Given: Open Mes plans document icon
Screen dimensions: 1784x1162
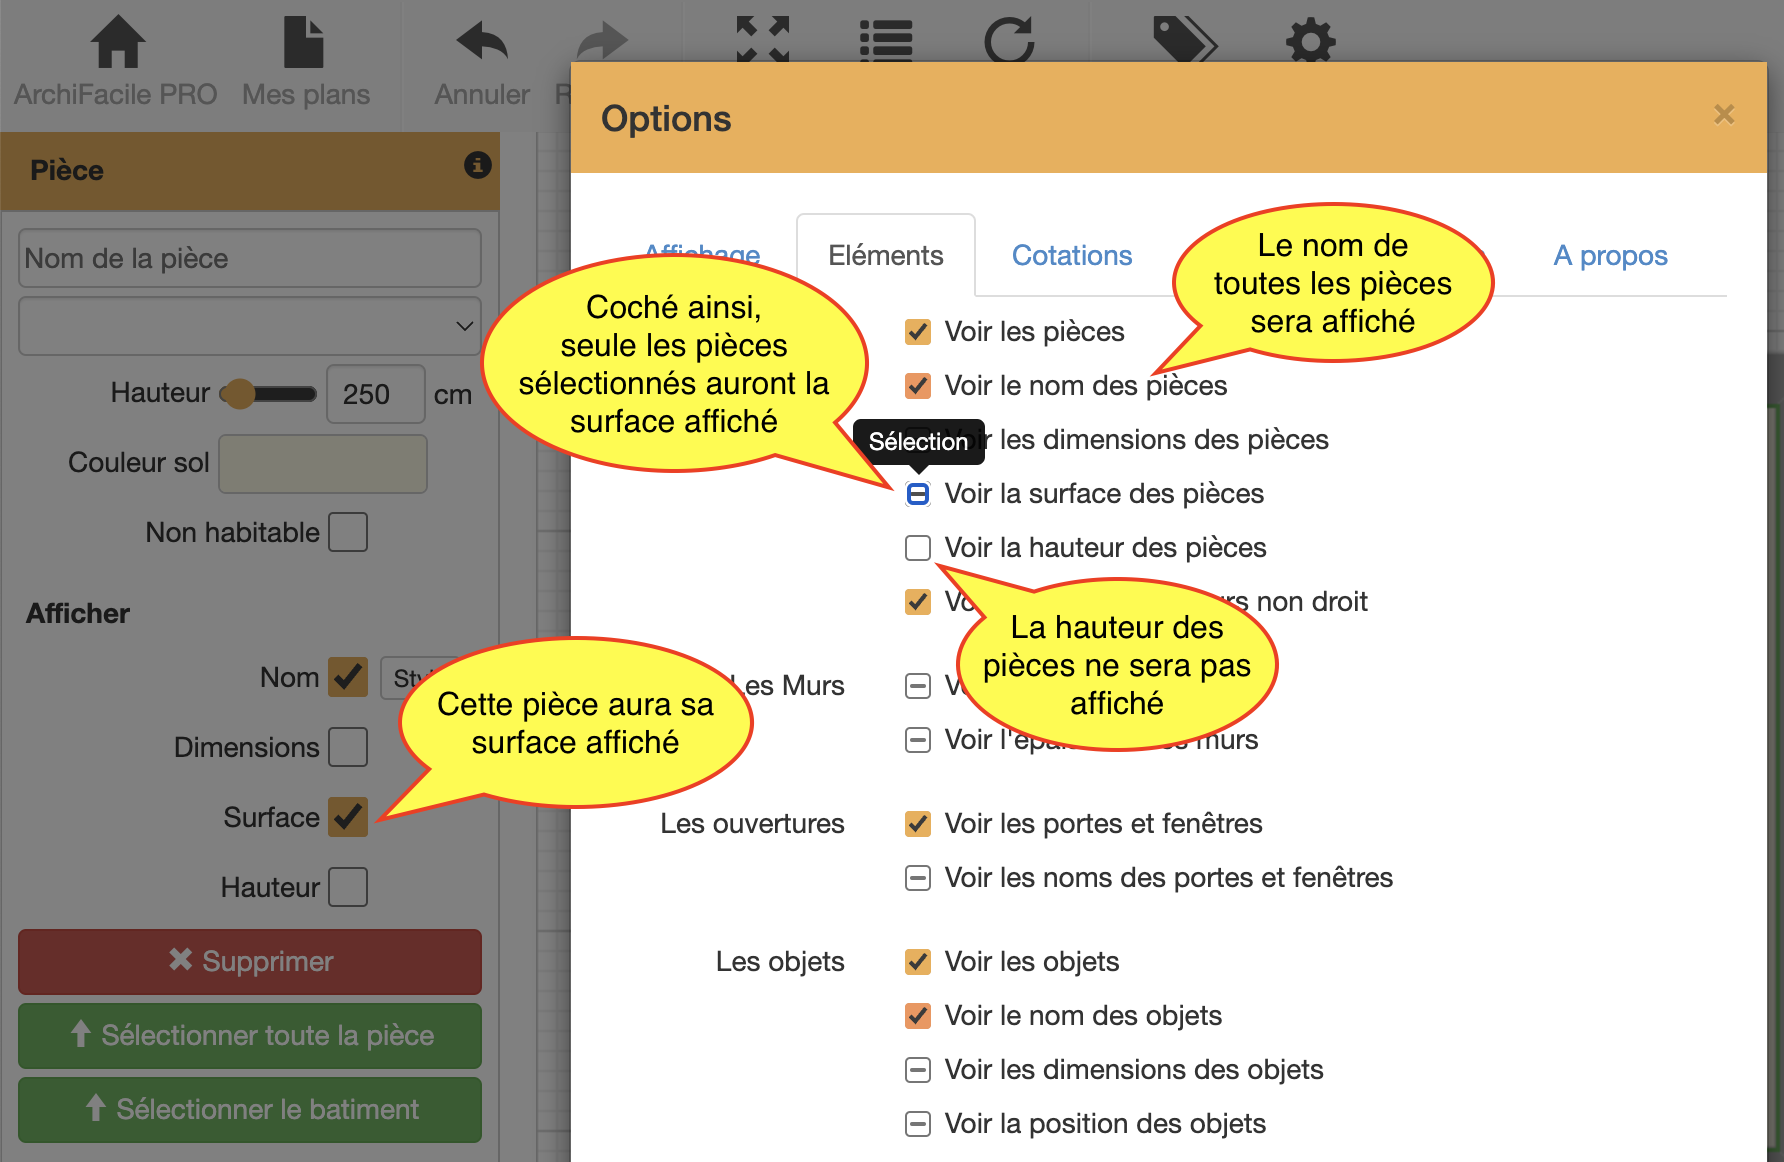Looking at the screenshot, I should [304, 42].
